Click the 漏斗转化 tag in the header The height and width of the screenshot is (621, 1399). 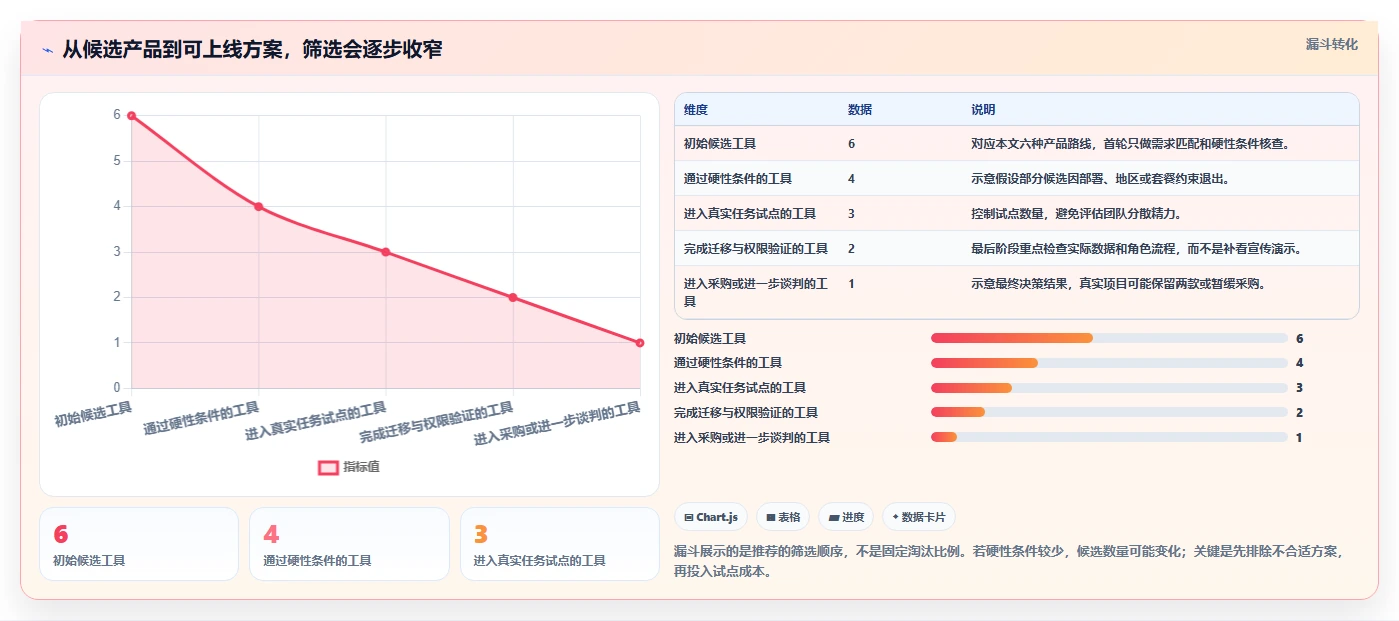click(x=1331, y=44)
